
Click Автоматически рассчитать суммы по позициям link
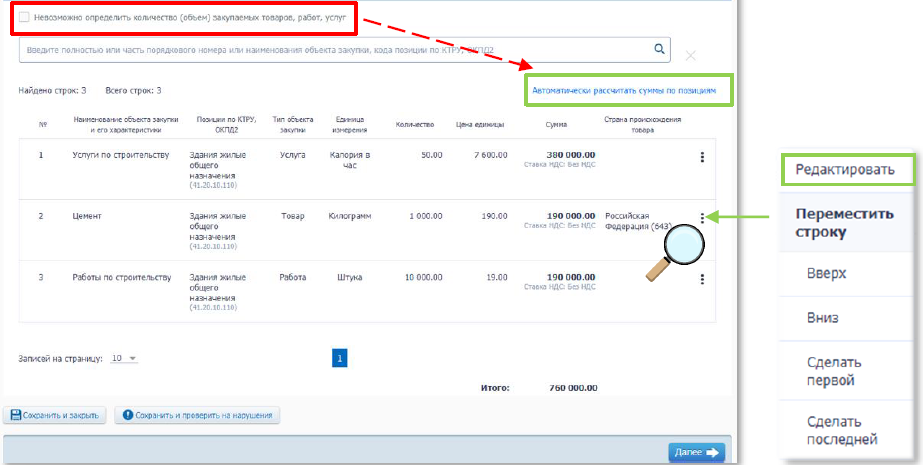click(x=624, y=90)
